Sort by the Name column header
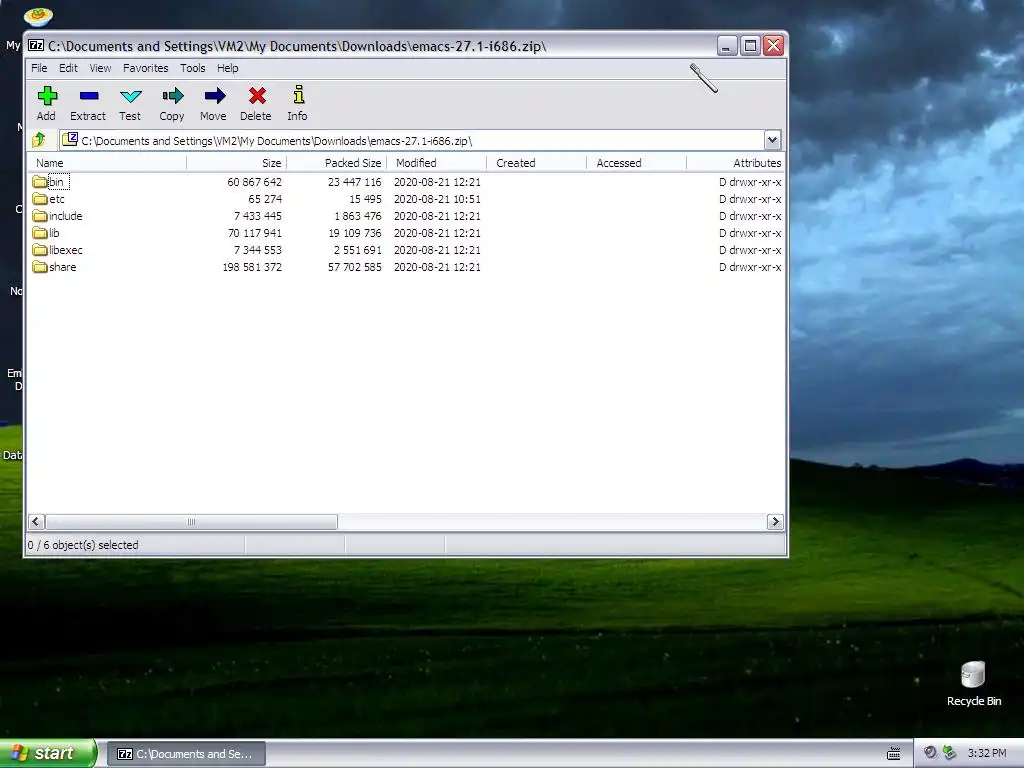The height and width of the screenshot is (768, 1024). (x=107, y=163)
